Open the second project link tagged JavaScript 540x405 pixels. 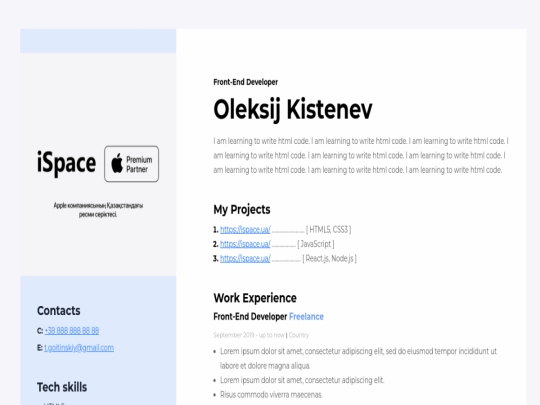pyautogui.click(x=245, y=244)
